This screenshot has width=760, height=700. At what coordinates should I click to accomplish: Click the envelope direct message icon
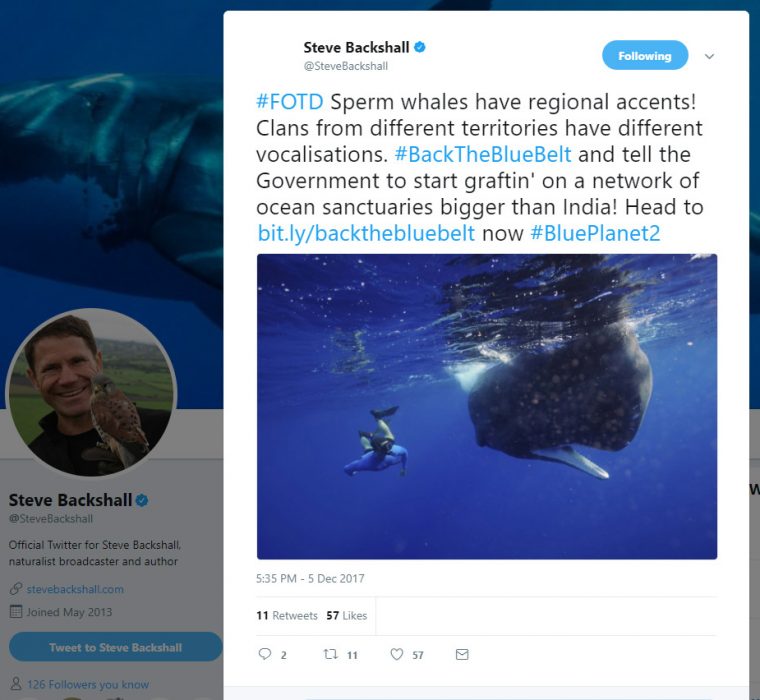462,655
